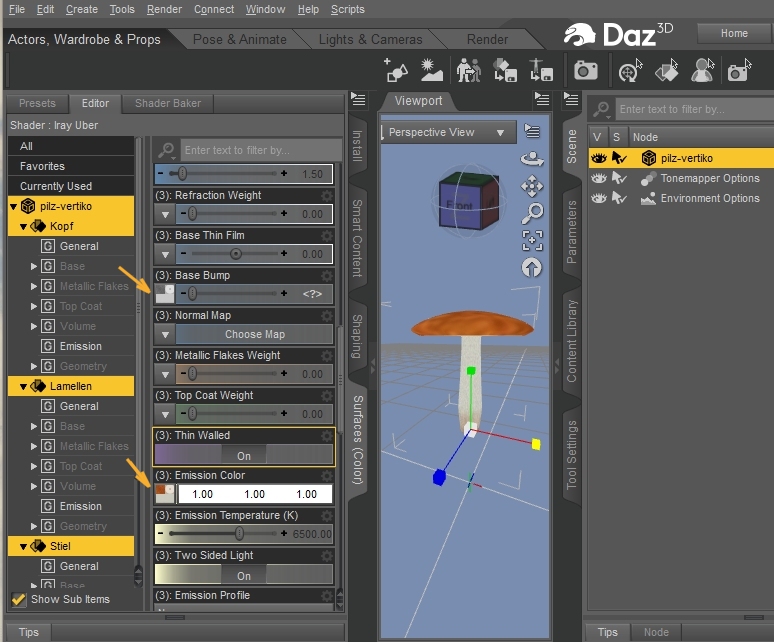This screenshot has height=642, width=774.
Task: Switch to Lights & Cameras activity tab
Action: (x=370, y=39)
